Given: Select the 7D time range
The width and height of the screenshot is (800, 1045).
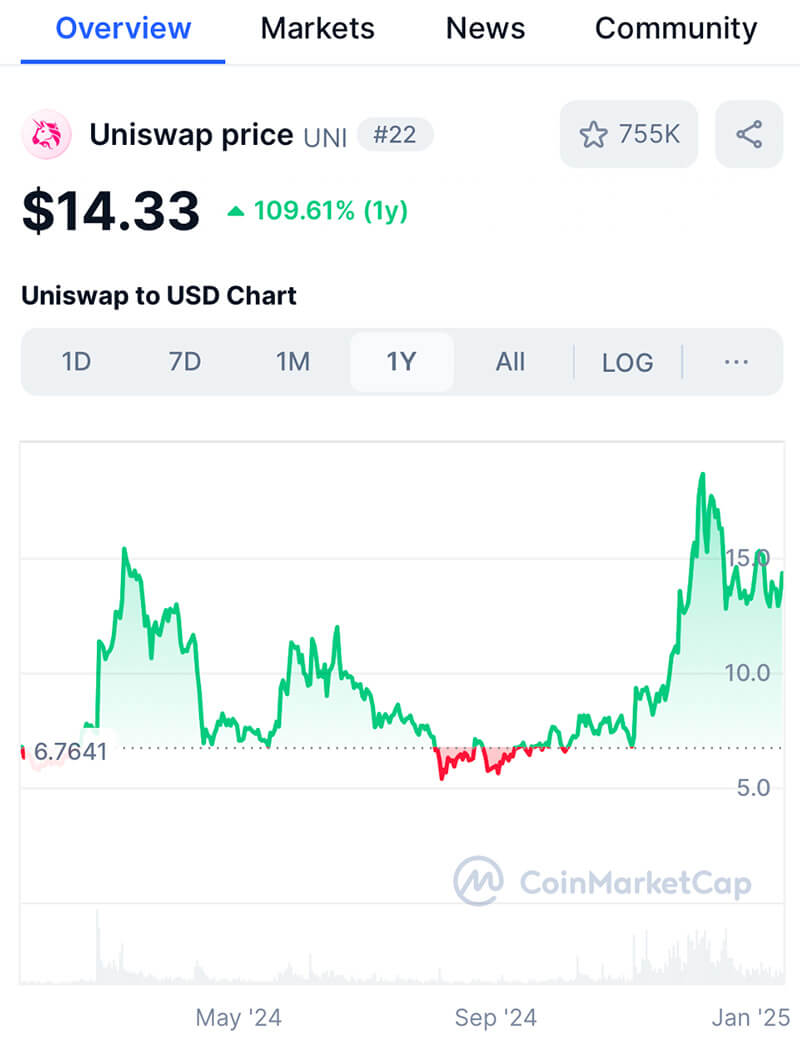Looking at the screenshot, I should pyautogui.click(x=185, y=362).
